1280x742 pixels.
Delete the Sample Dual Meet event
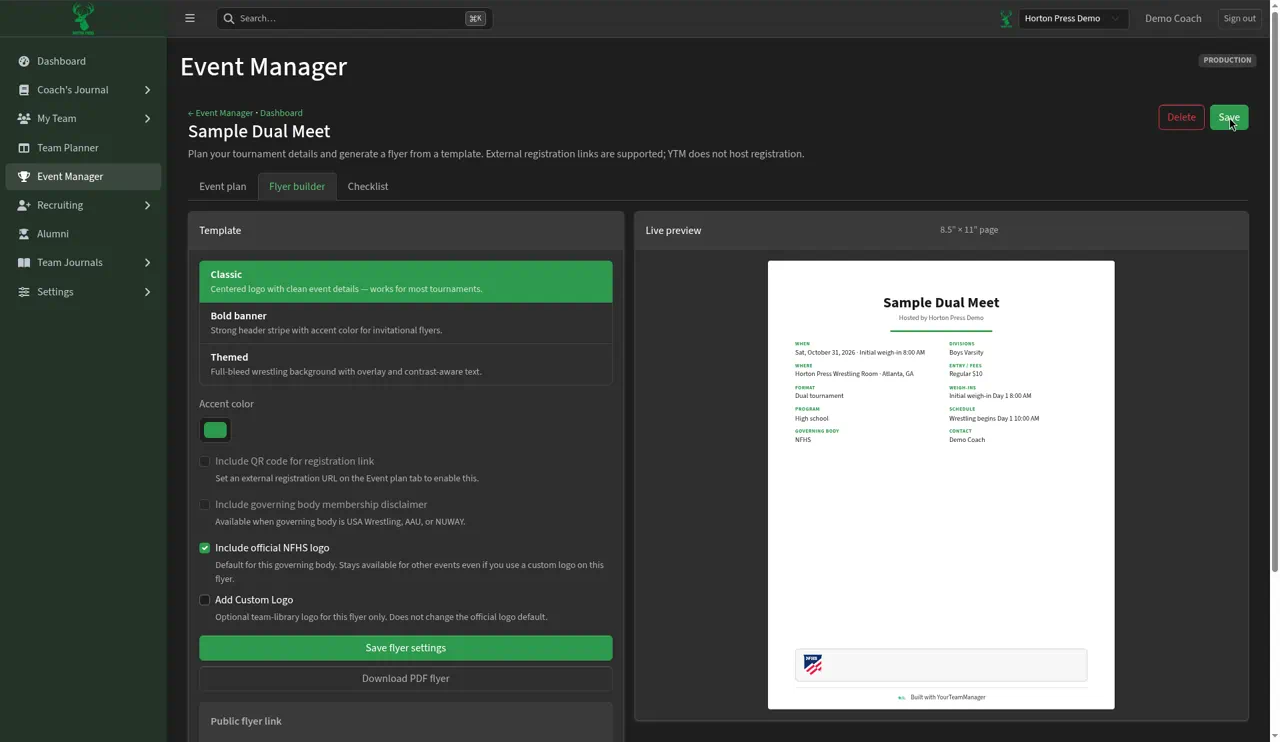[1181, 117]
